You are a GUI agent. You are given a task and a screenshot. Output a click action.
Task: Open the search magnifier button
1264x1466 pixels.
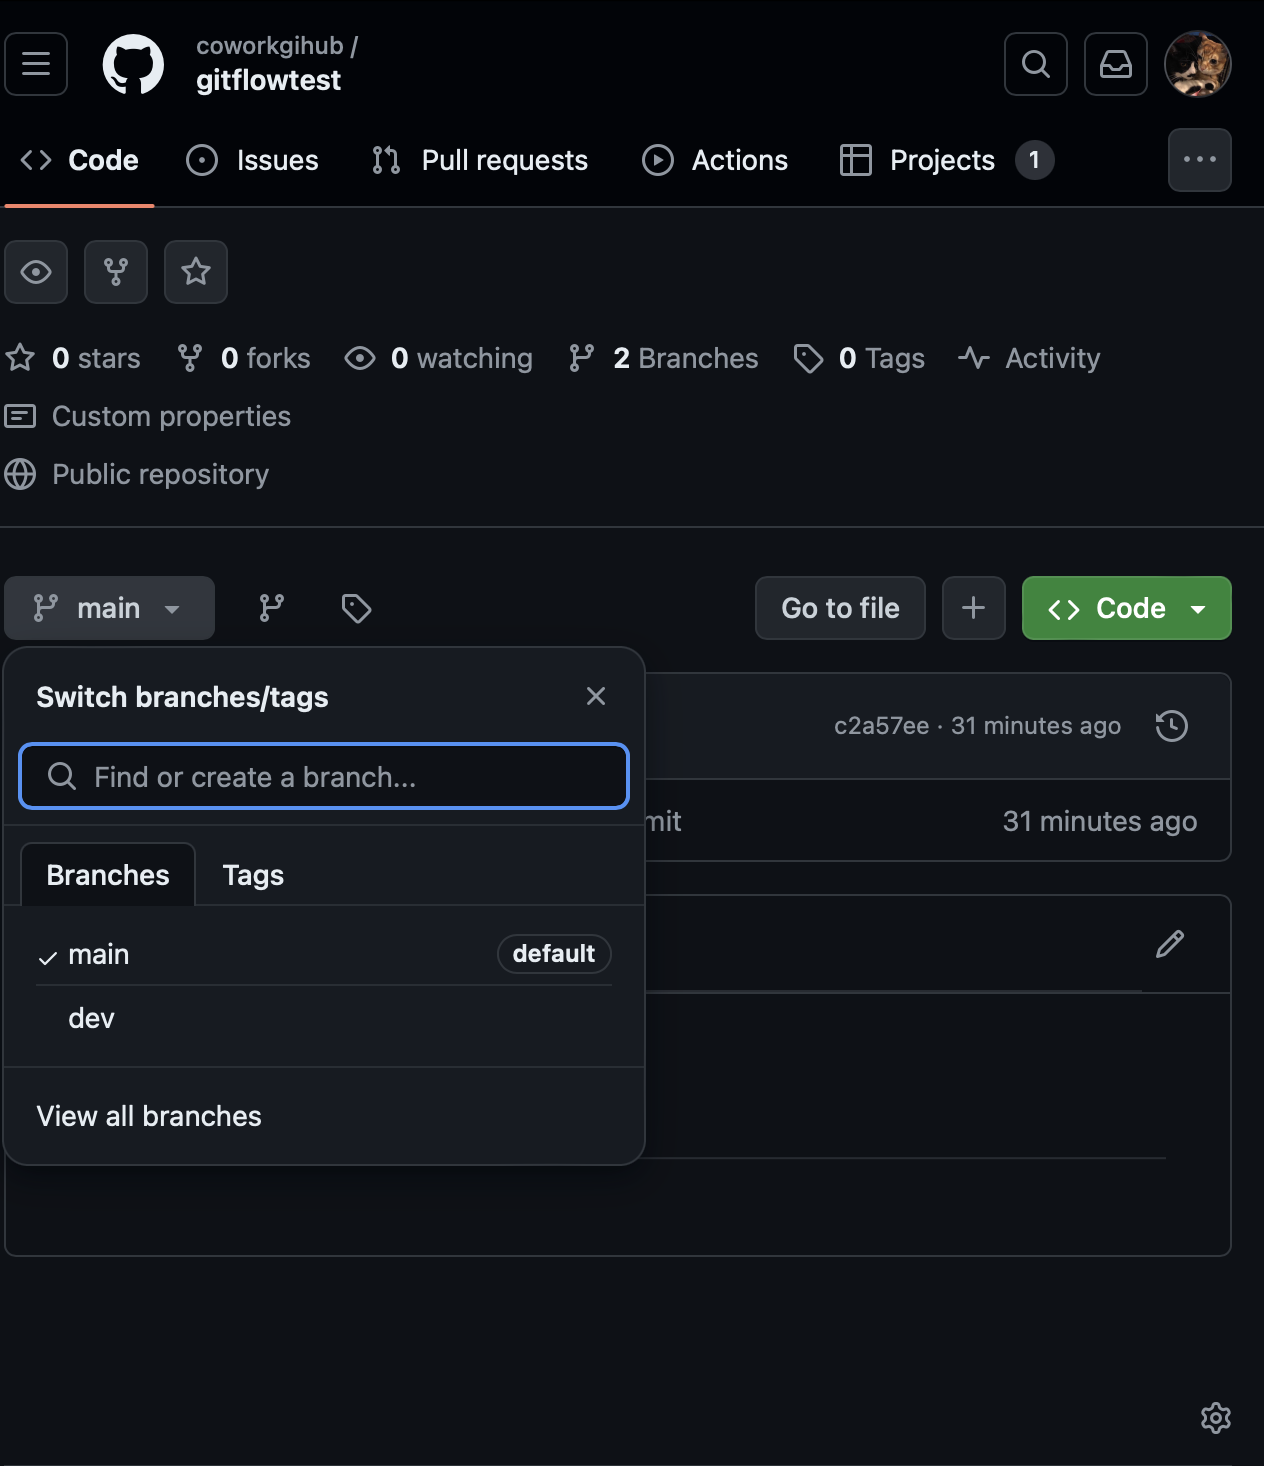[1035, 64]
